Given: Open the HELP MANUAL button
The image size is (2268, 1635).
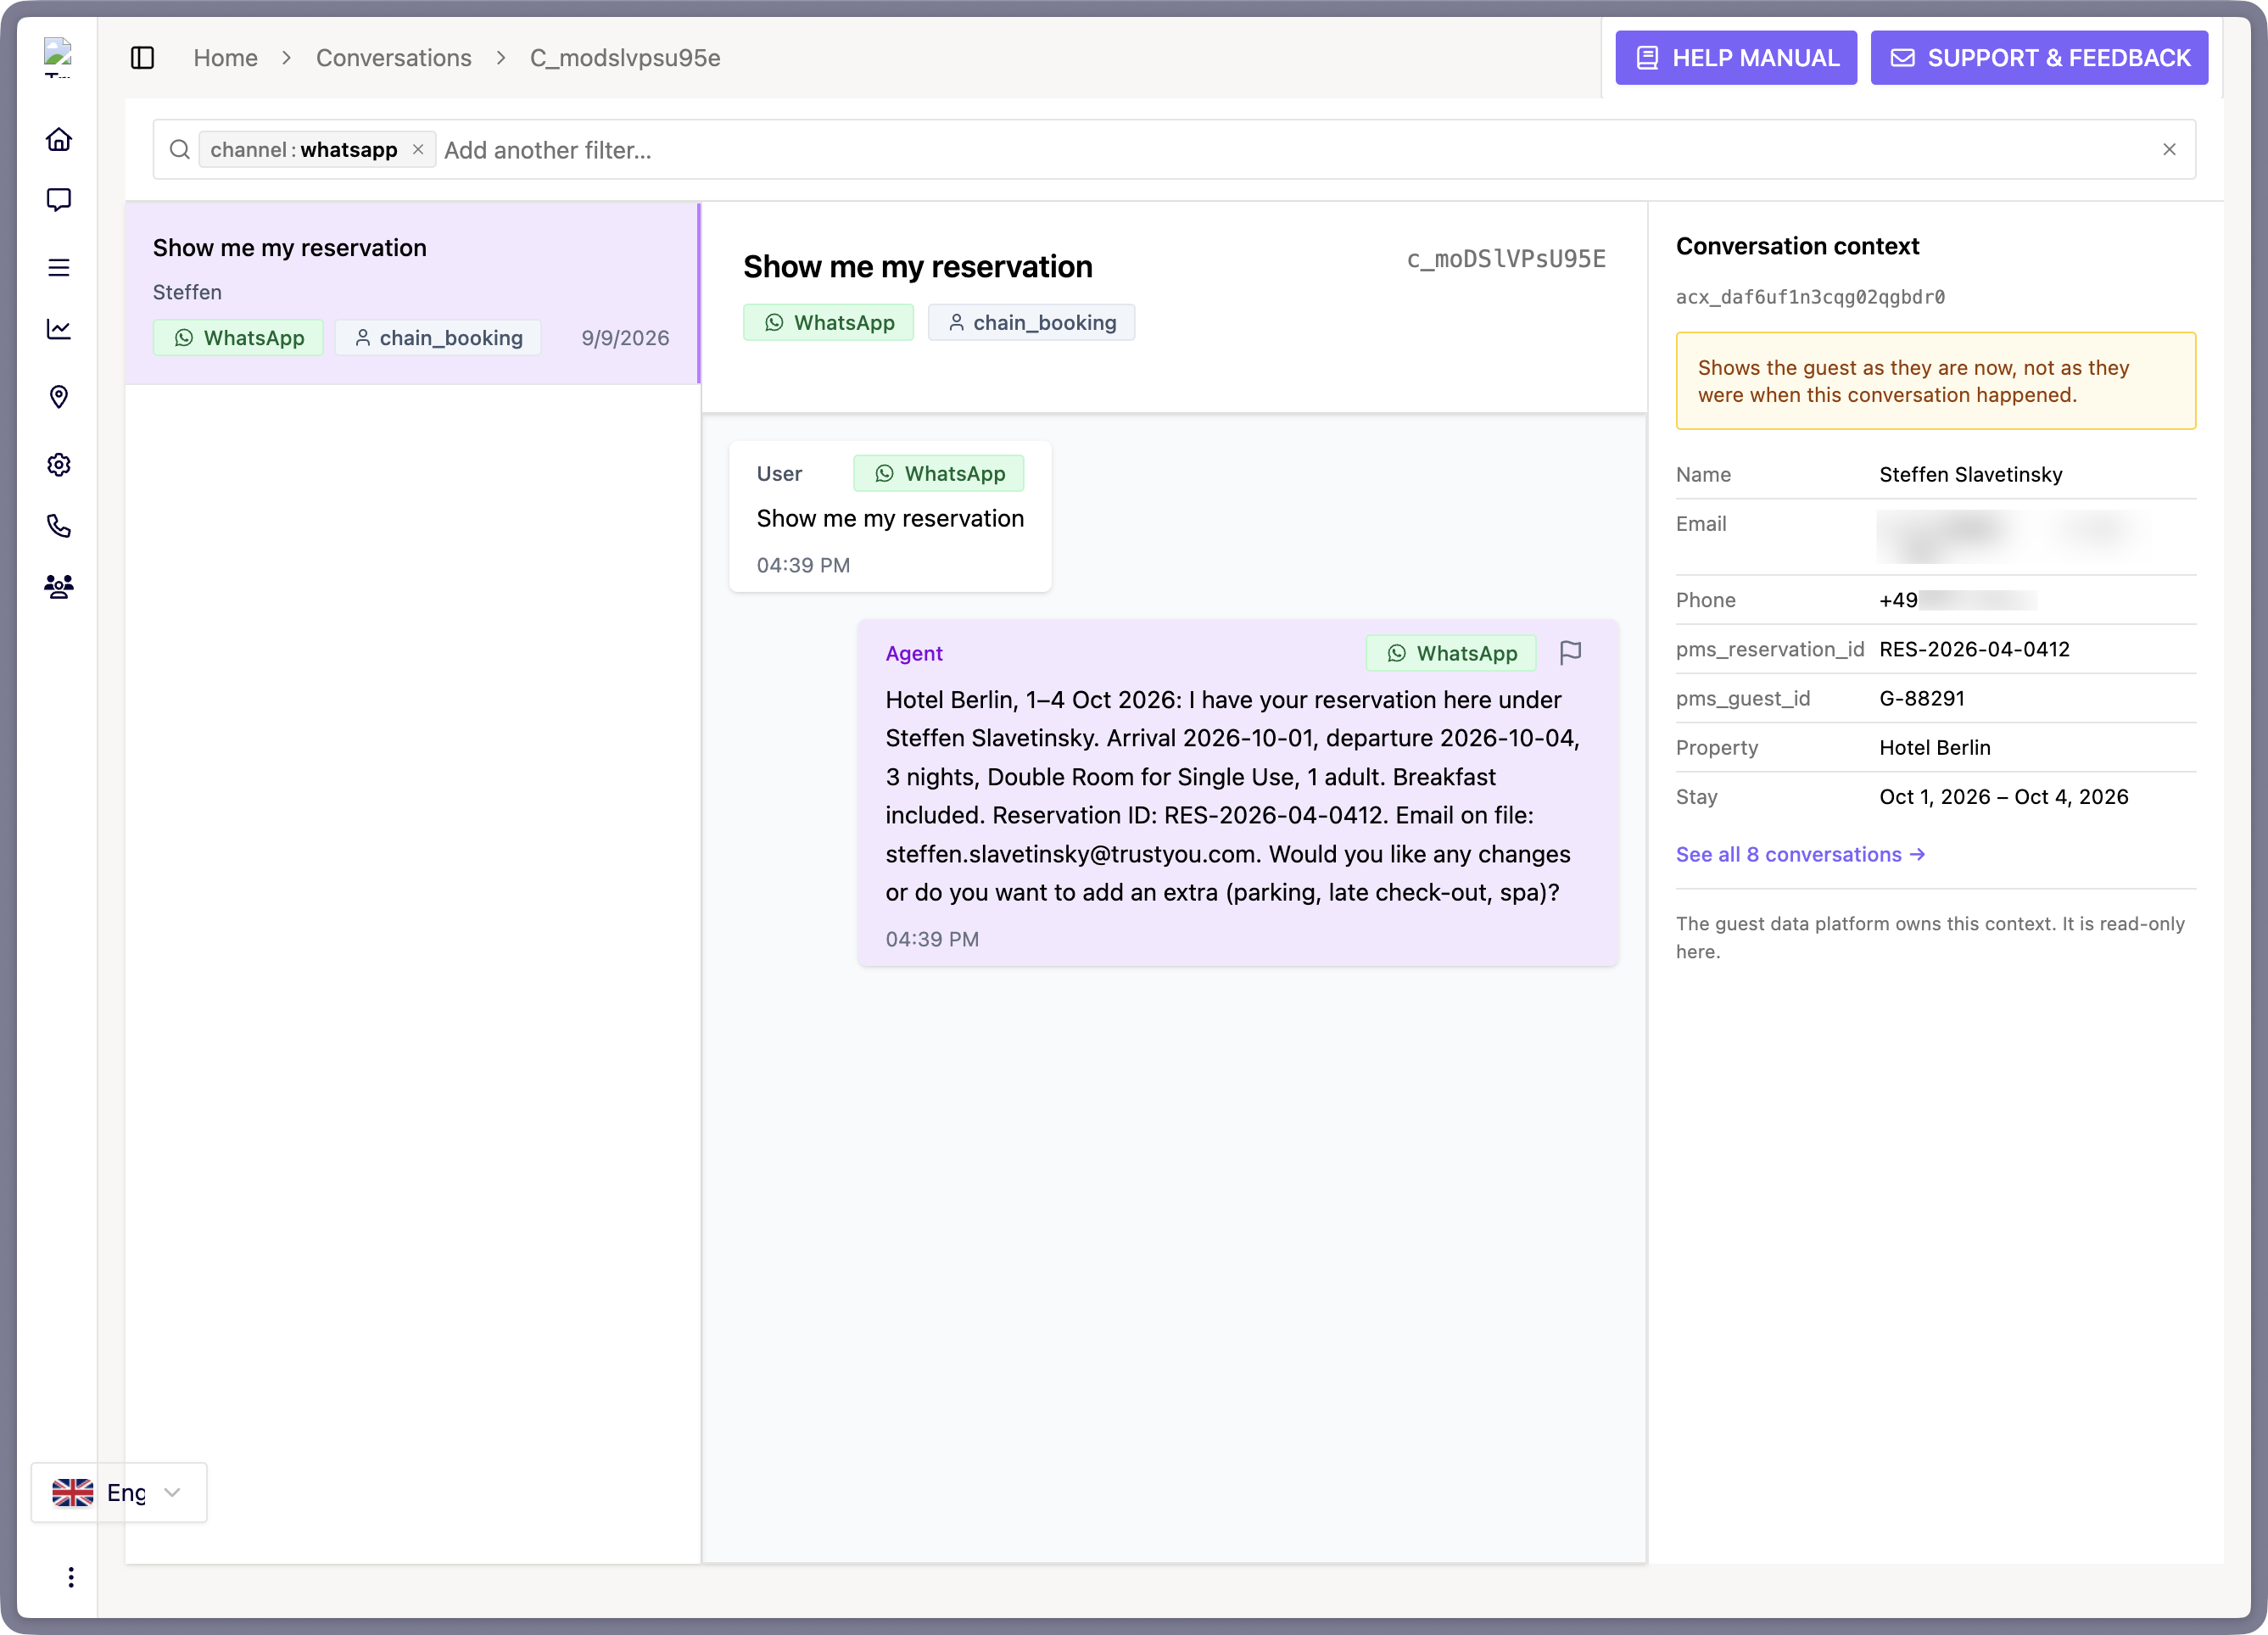Looking at the screenshot, I should [1736, 58].
